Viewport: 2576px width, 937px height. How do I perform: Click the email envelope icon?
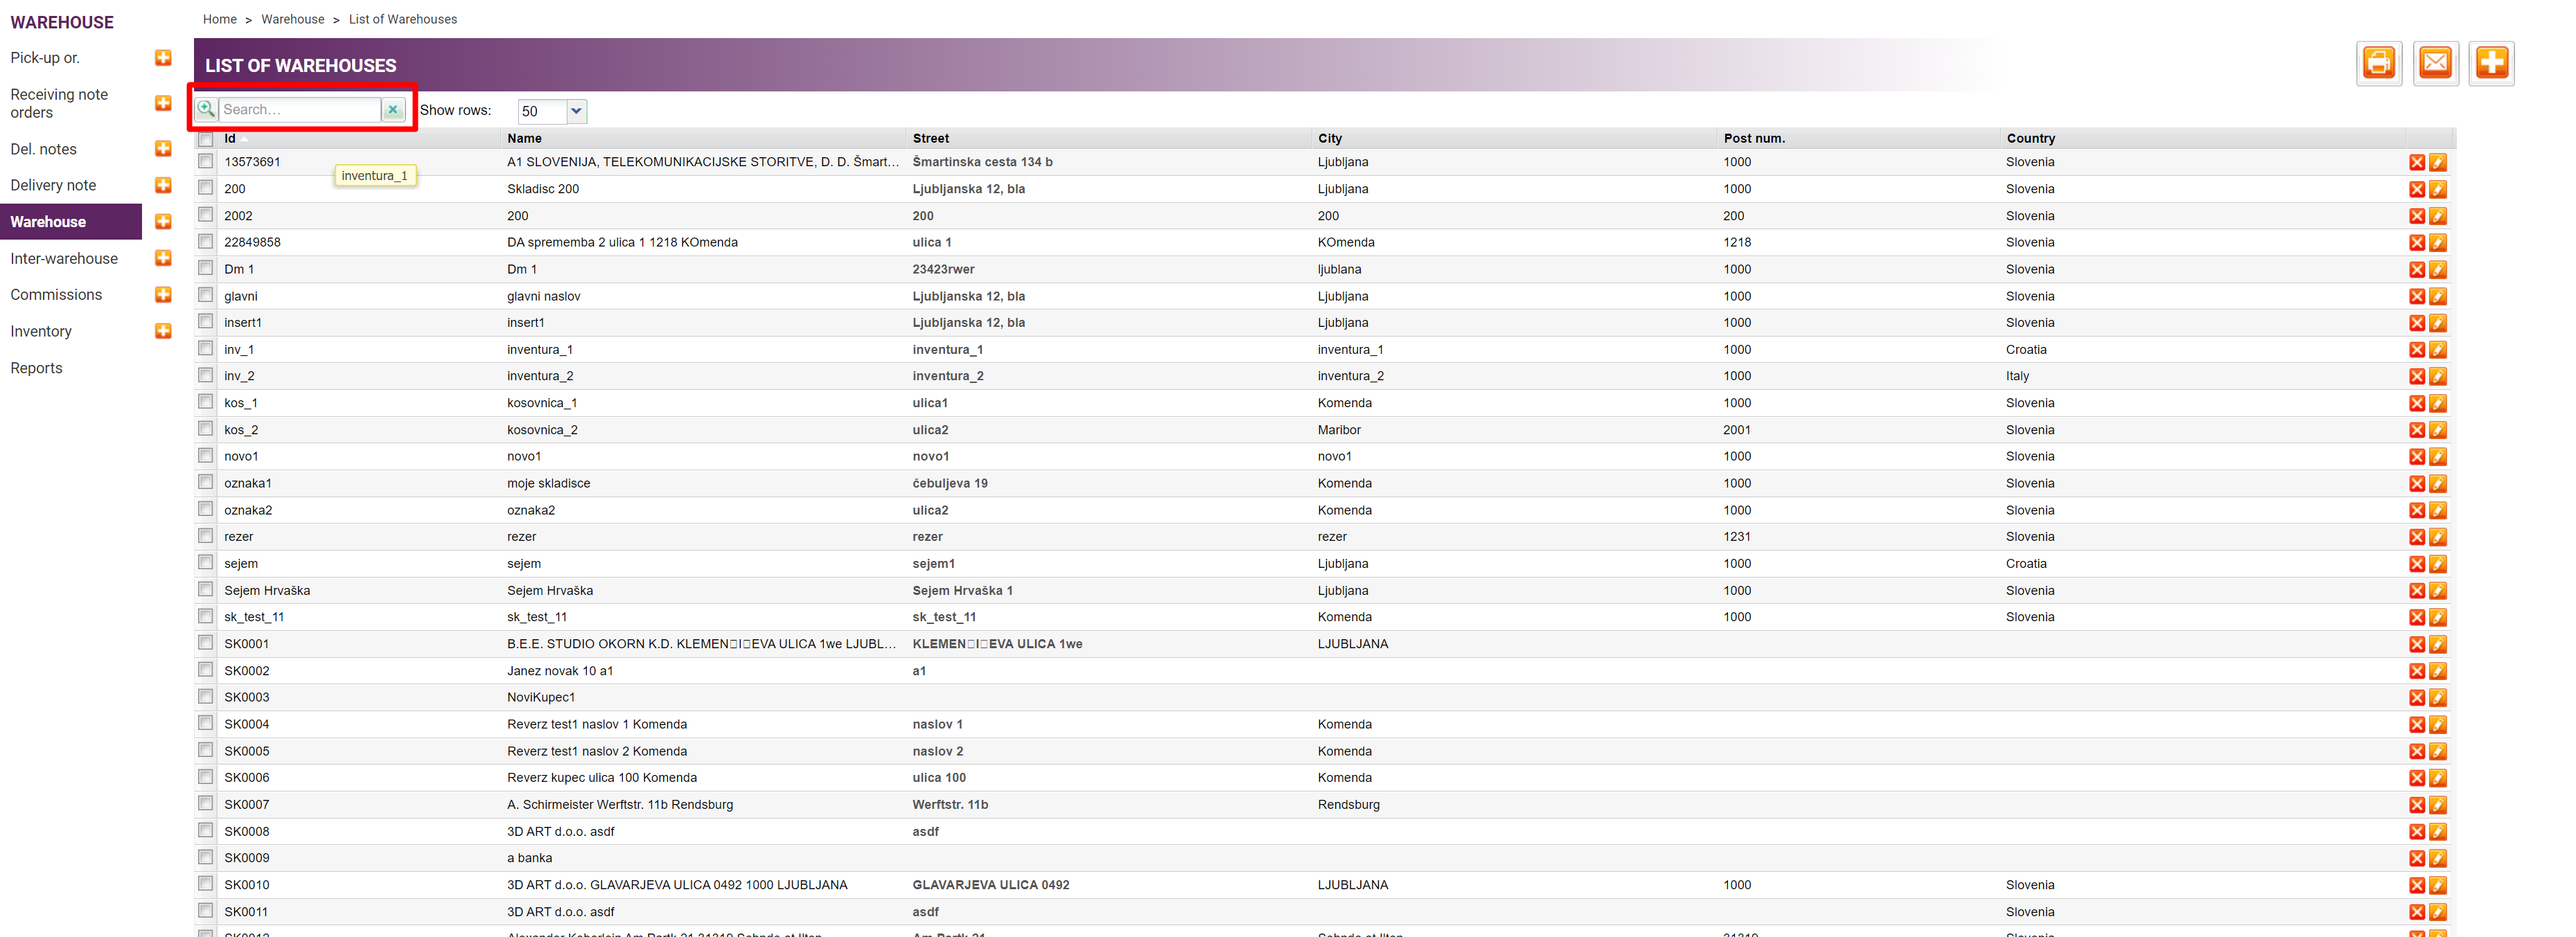pyautogui.click(x=2435, y=64)
